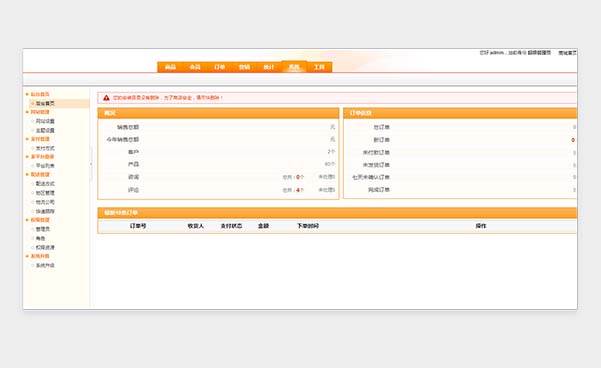Go to 网站设置 in sidebar
The height and width of the screenshot is (368, 601).
point(45,121)
